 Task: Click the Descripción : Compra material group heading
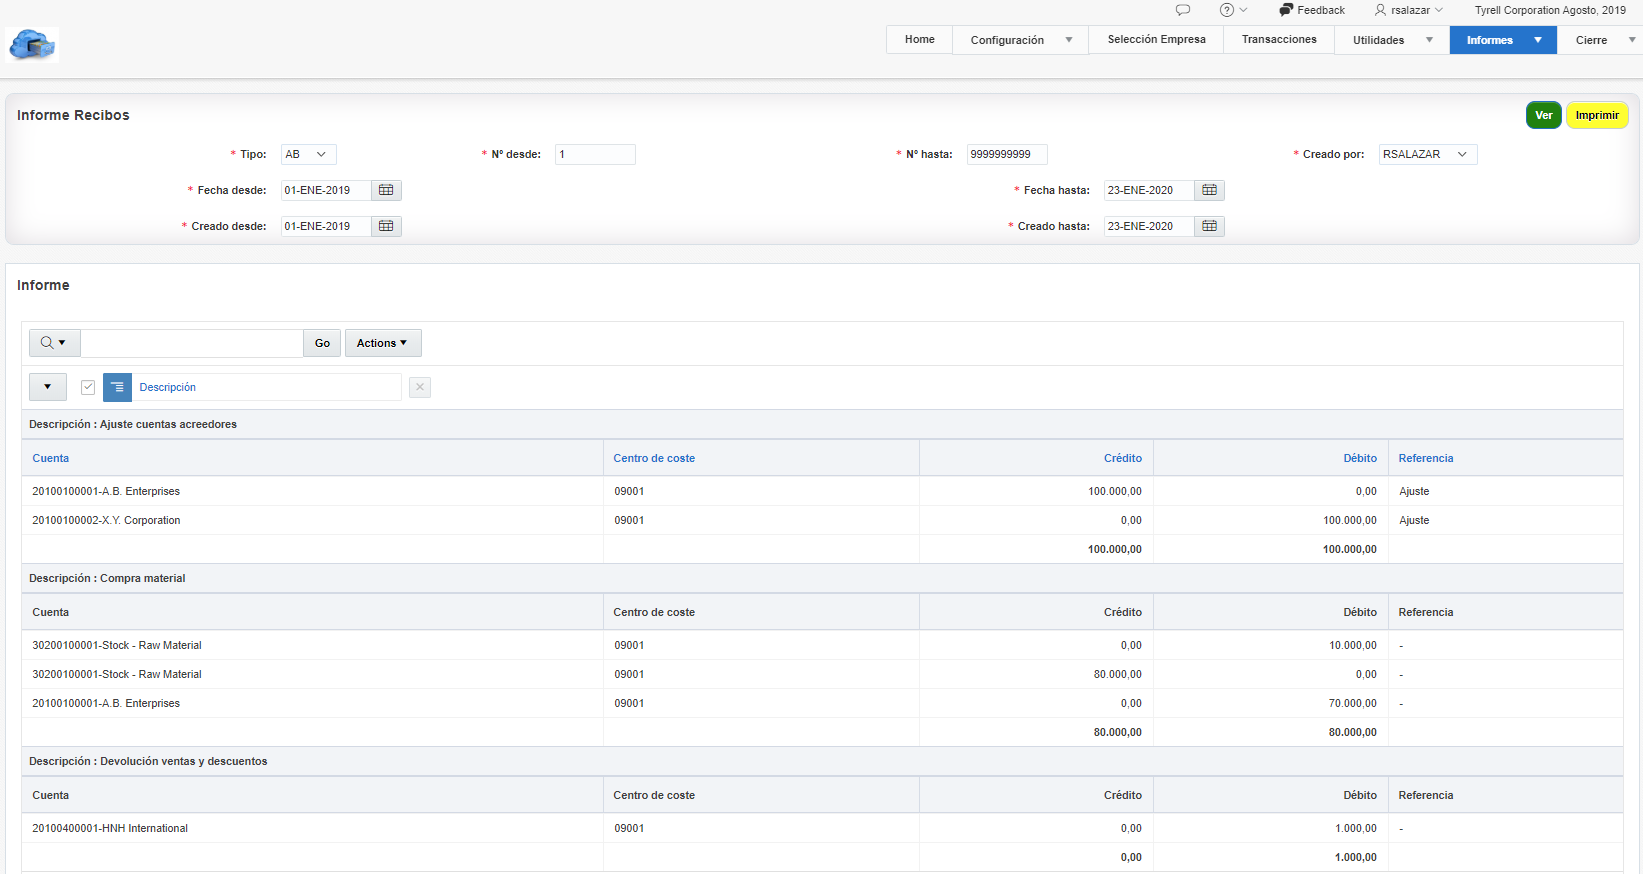(107, 578)
